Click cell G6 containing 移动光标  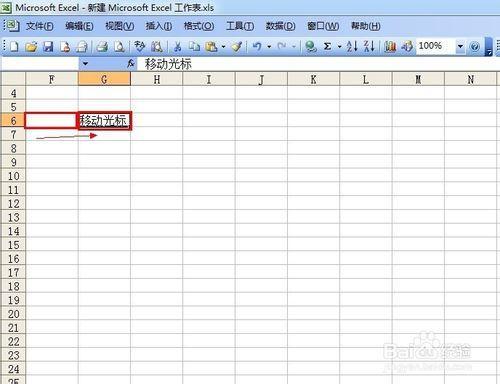[104, 120]
